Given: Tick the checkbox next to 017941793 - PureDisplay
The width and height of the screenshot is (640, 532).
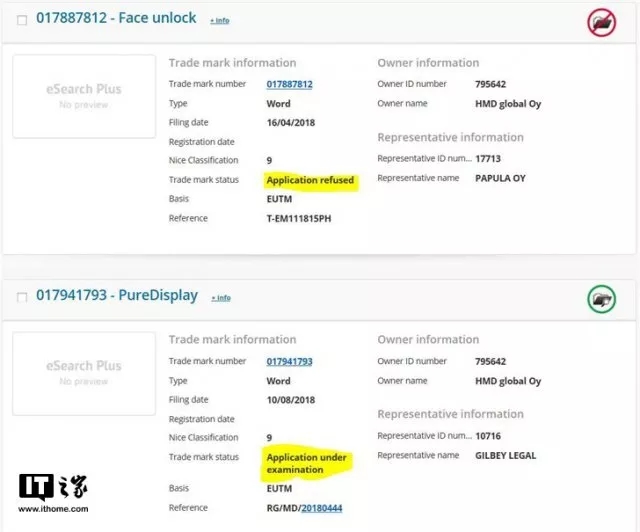Looking at the screenshot, I should pyautogui.click(x=22, y=297).
